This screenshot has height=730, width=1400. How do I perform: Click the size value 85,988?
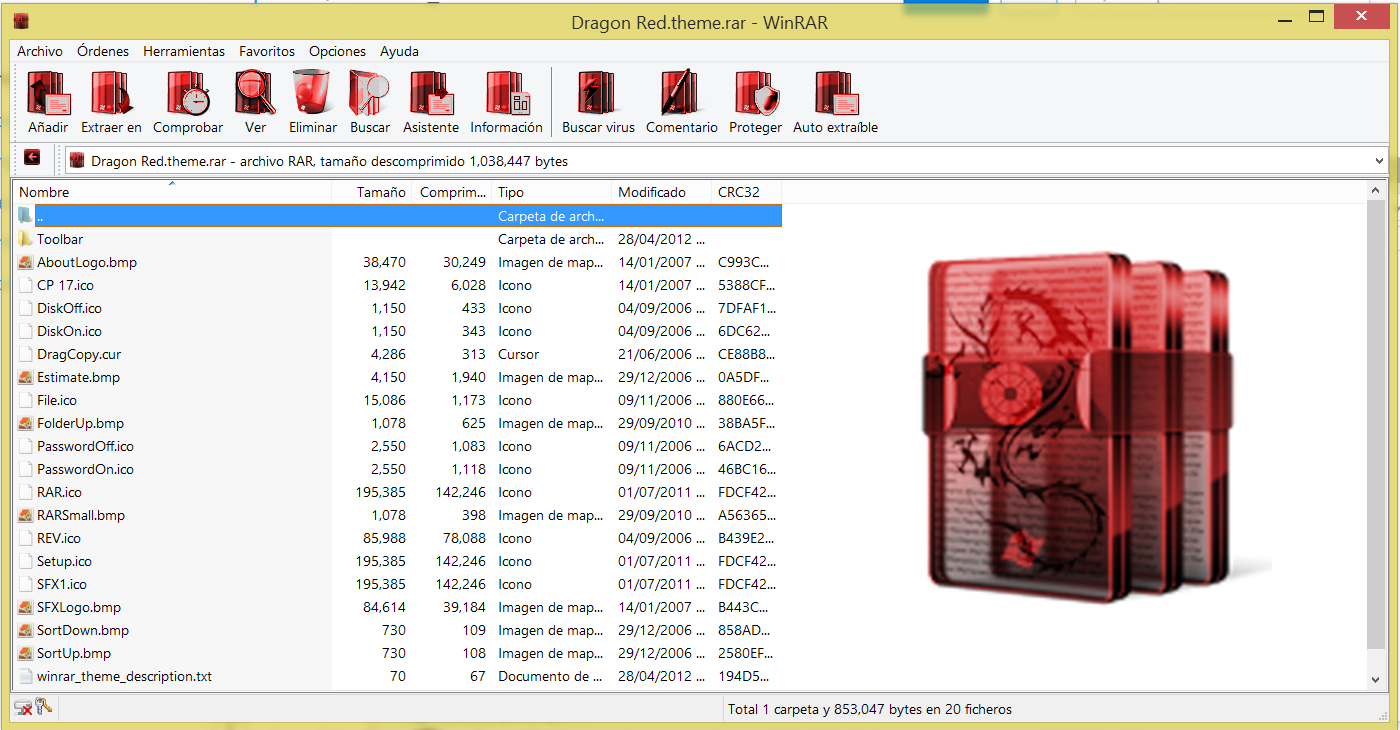click(384, 538)
